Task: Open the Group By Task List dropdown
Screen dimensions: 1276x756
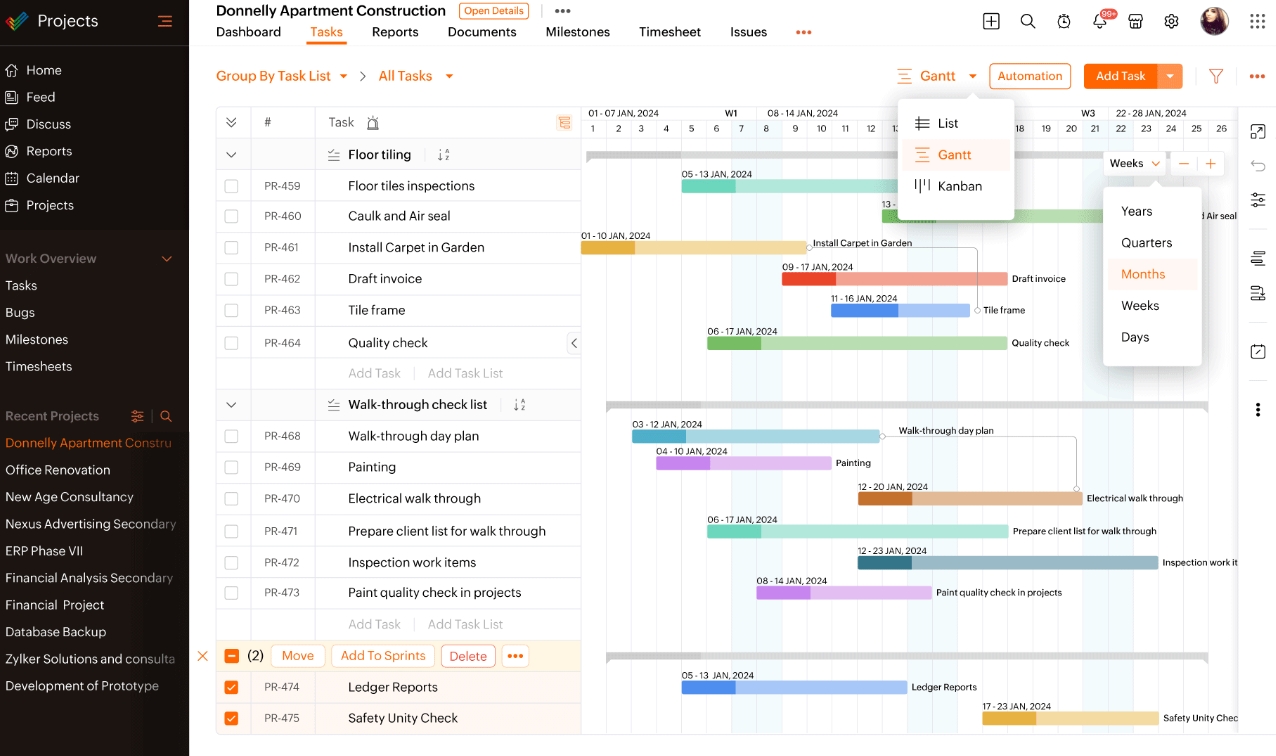Action: tap(282, 76)
